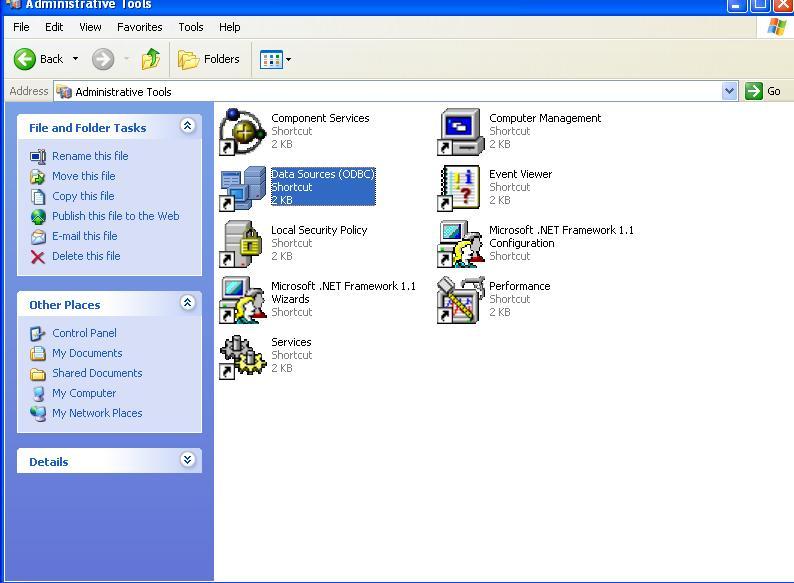794x583 pixels.
Task: Click the Rename this file icon
Action: coord(38,157)
